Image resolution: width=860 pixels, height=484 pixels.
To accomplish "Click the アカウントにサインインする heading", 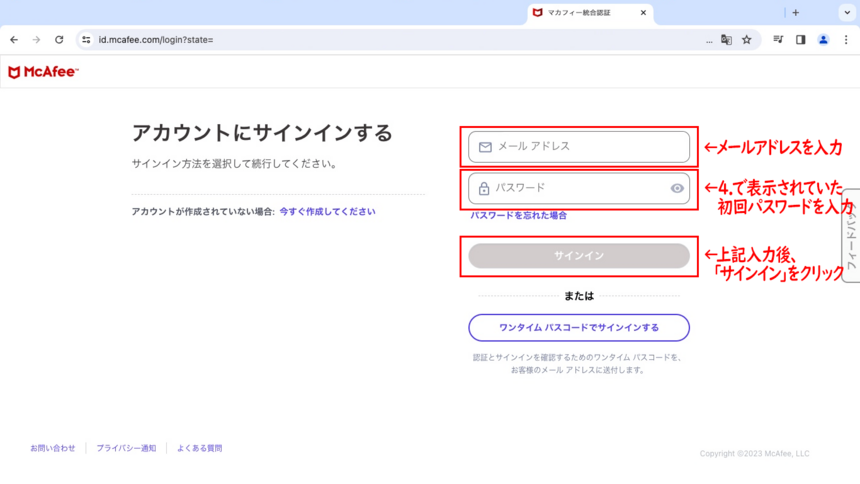I will [262, 133].
